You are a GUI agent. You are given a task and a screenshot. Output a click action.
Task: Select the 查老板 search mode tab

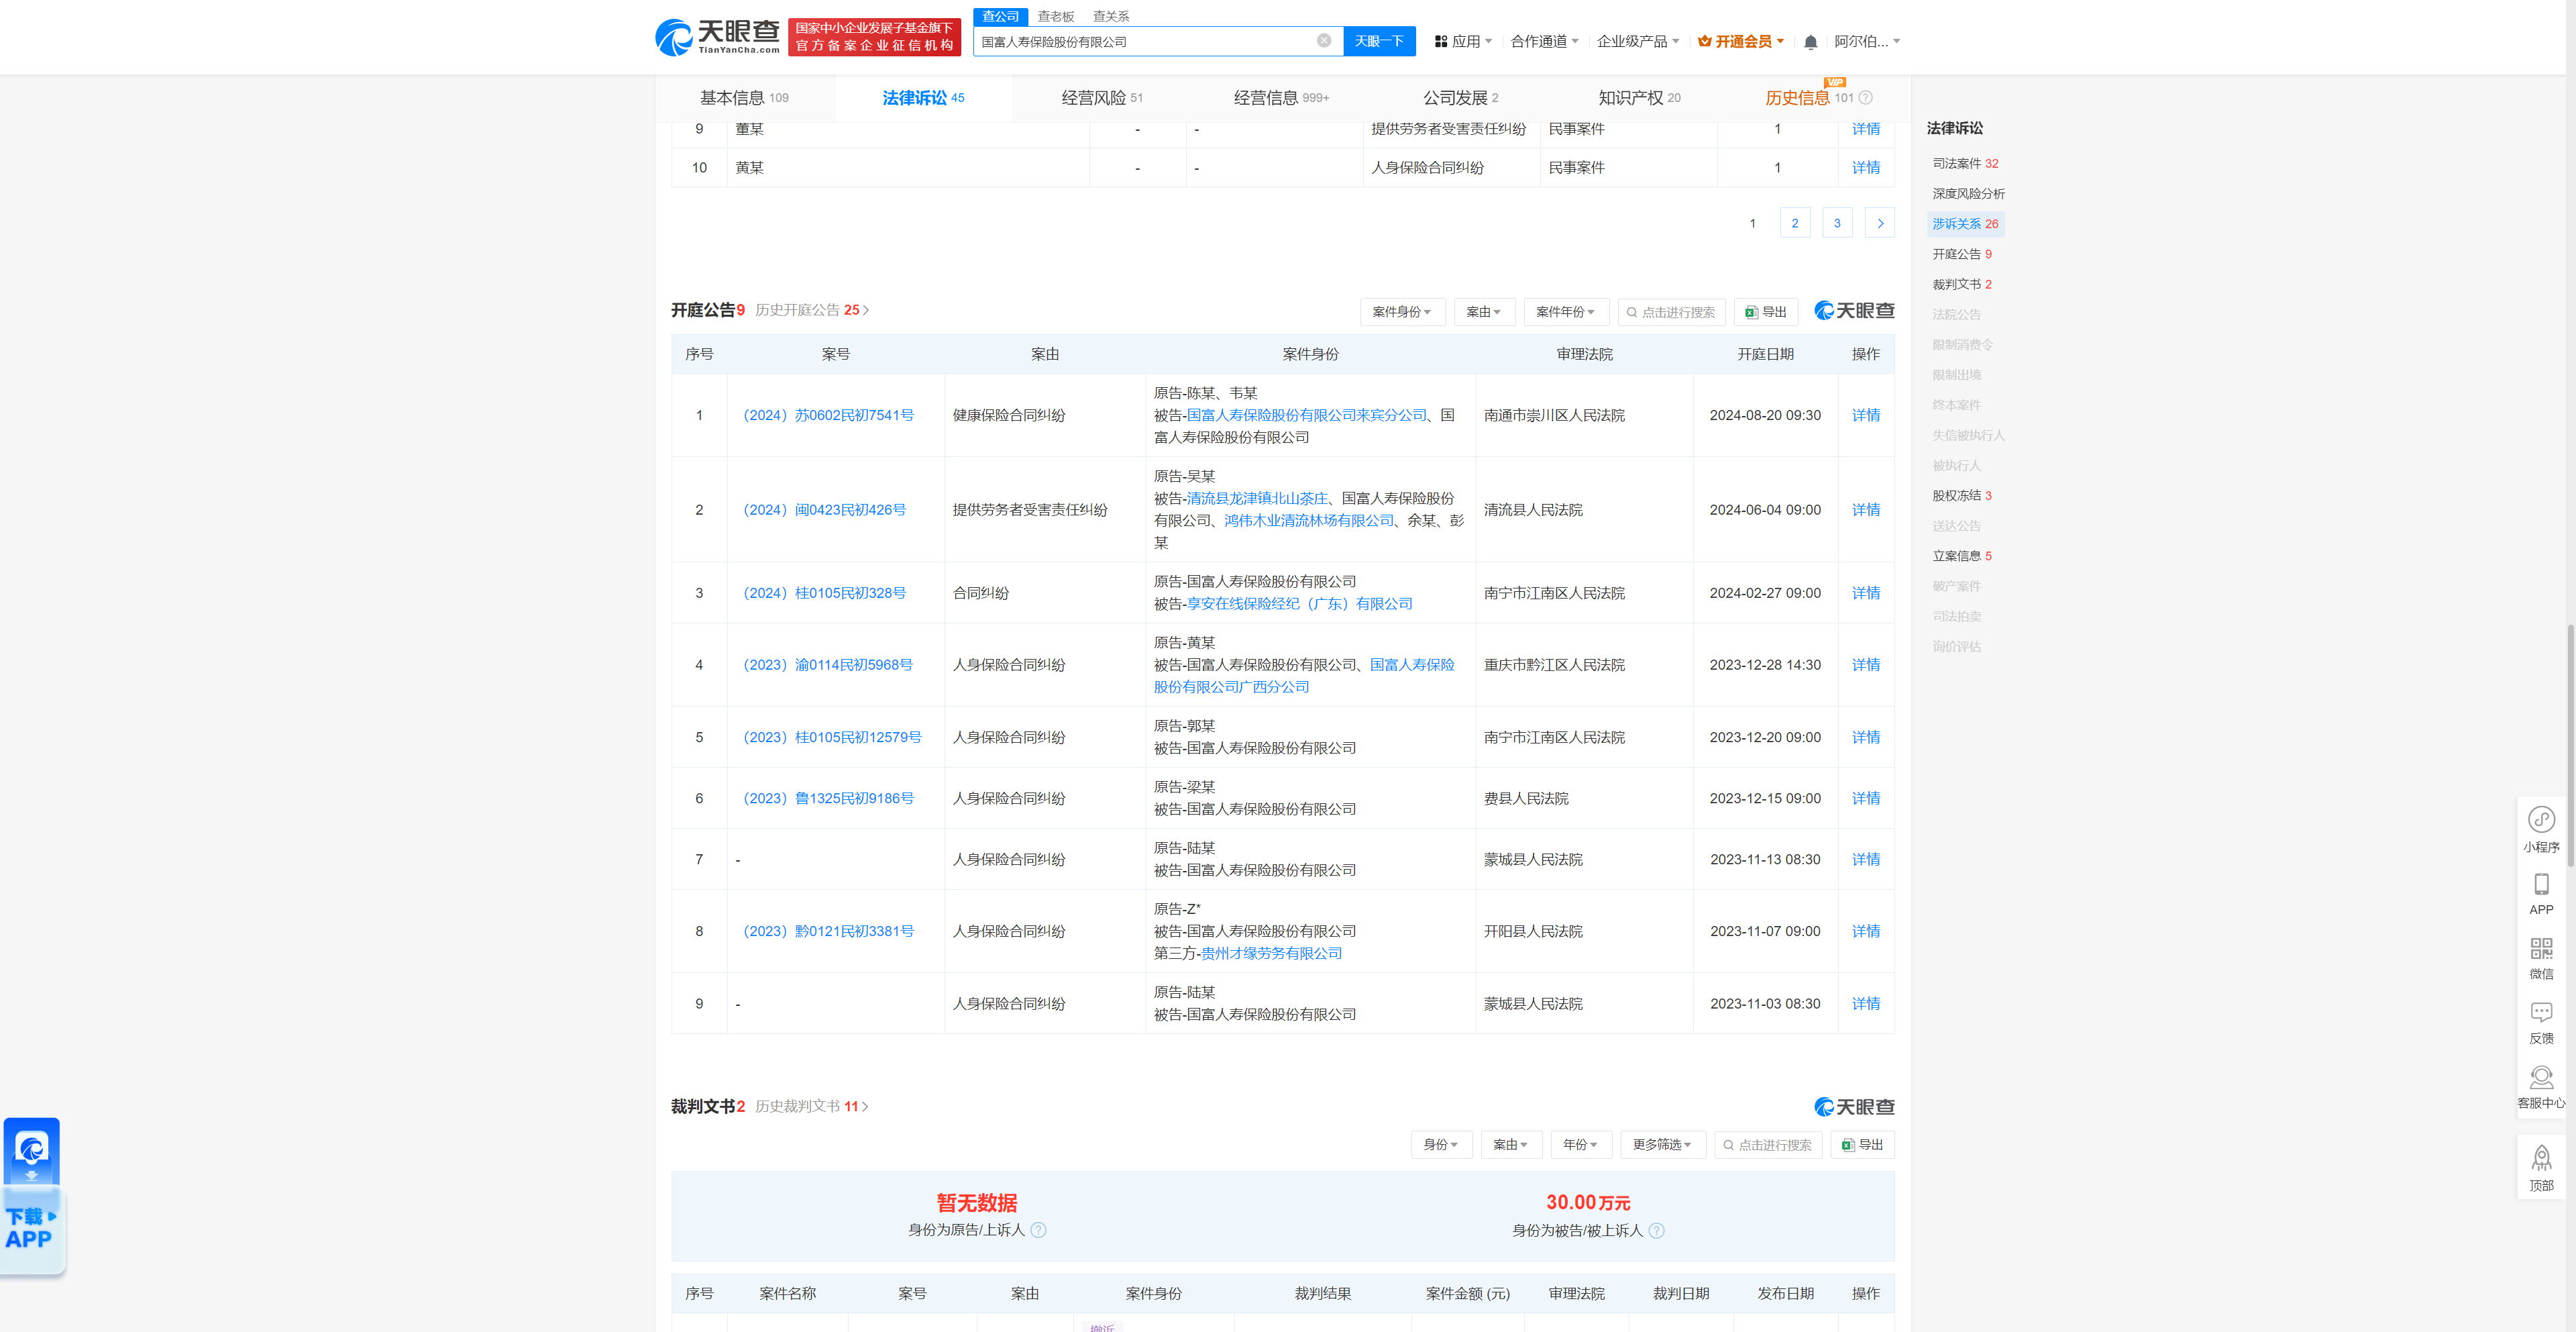click(x=1055, y=16)
